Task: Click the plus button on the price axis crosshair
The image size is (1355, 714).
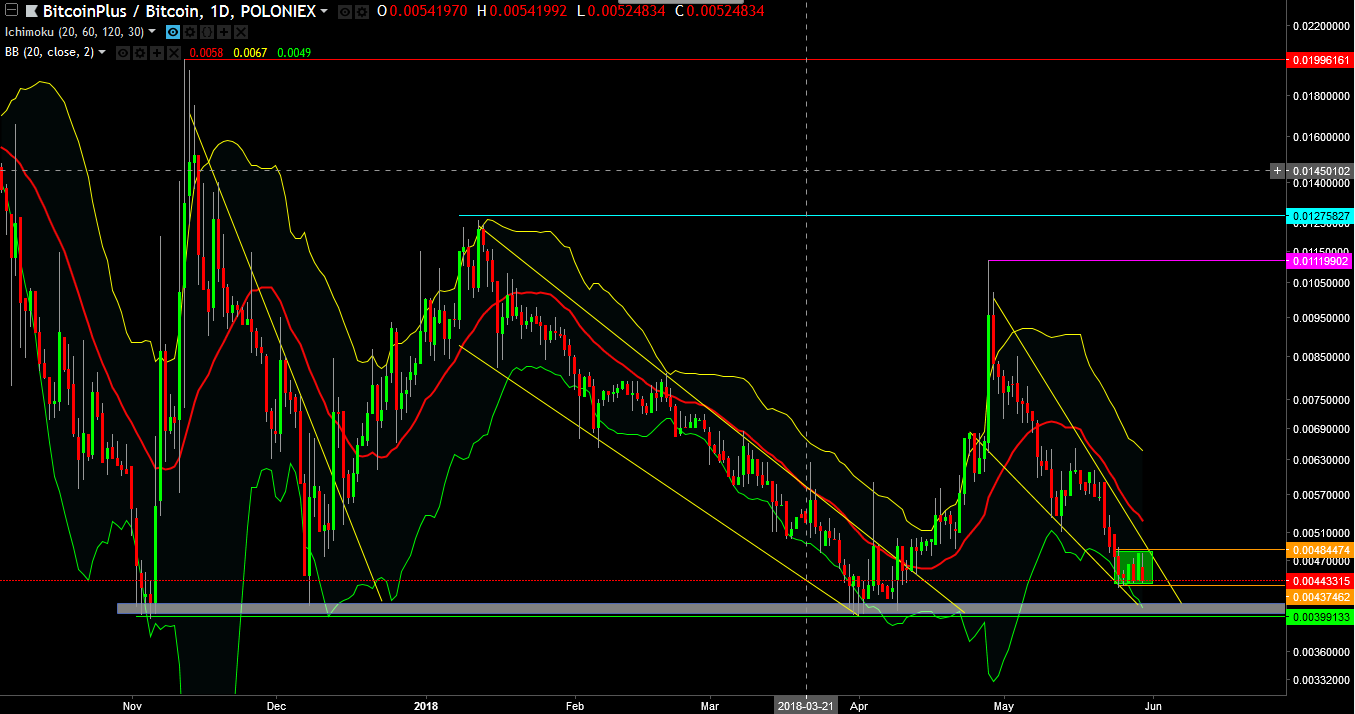Action: coord(1277,171)
